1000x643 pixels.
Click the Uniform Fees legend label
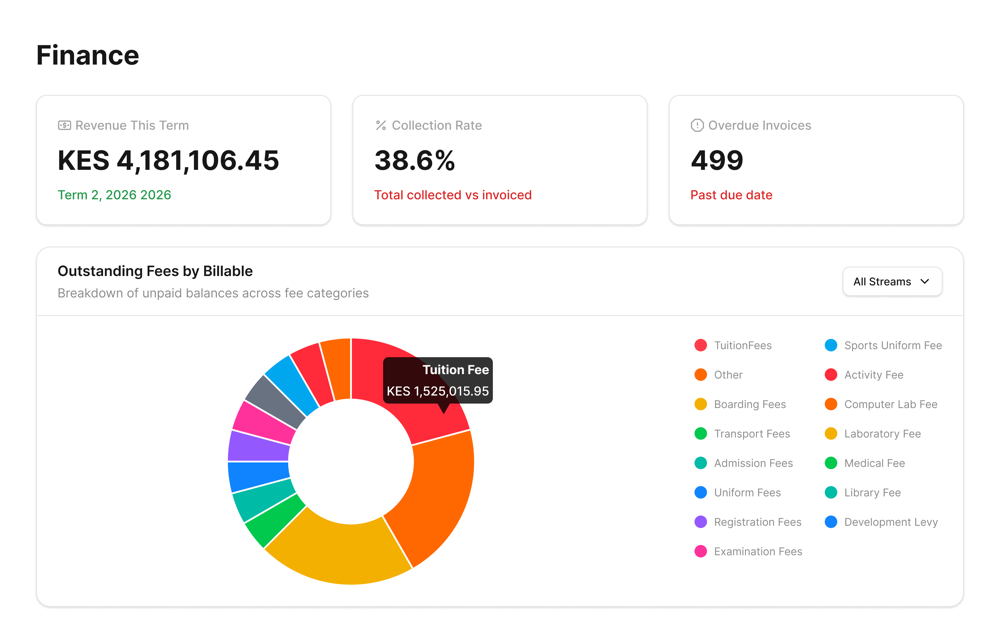[x=747, y=492]
